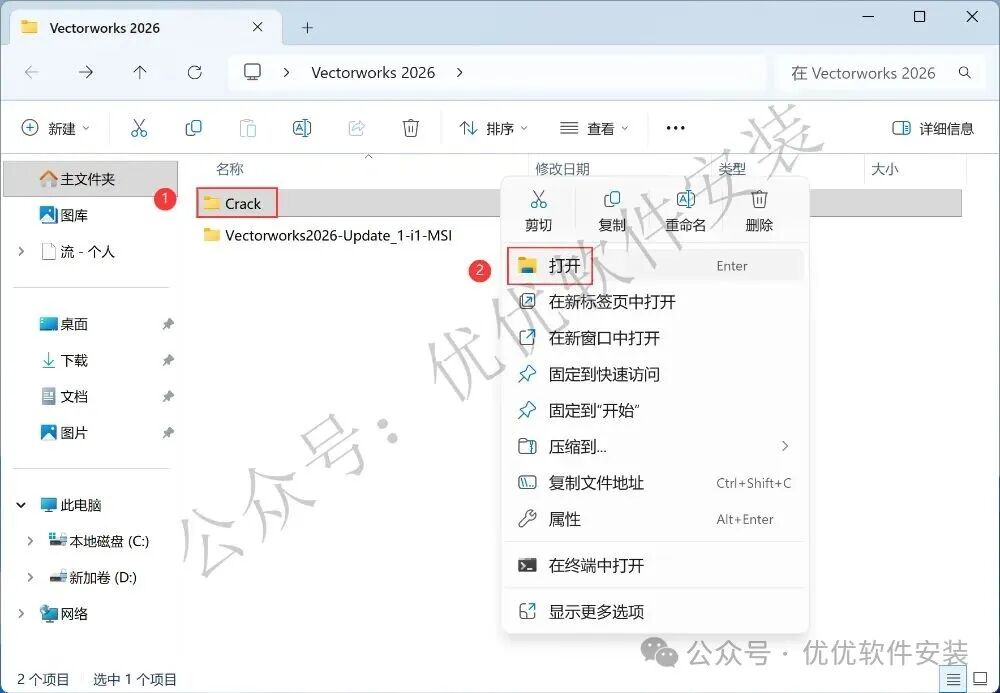Close the Vectorworks 2026 tab
Viewport: 1000px width, 693px height.
coord(257,27)
